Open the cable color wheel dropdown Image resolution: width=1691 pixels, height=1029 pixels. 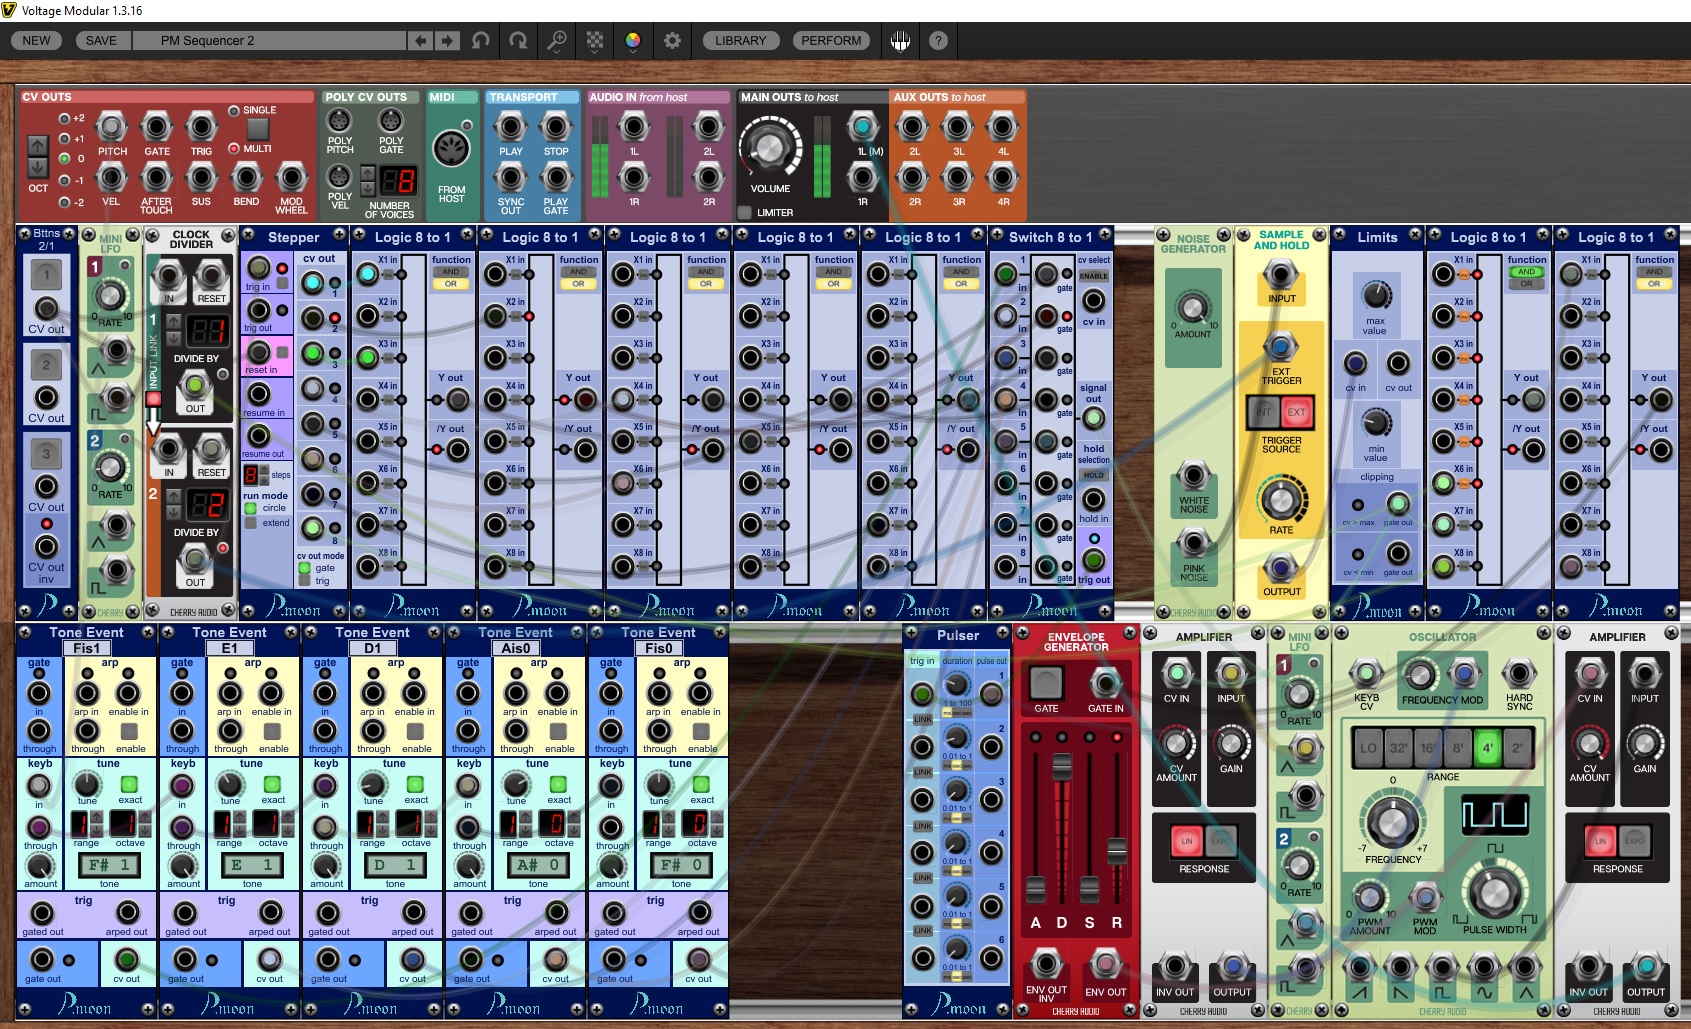click(633, 41)
